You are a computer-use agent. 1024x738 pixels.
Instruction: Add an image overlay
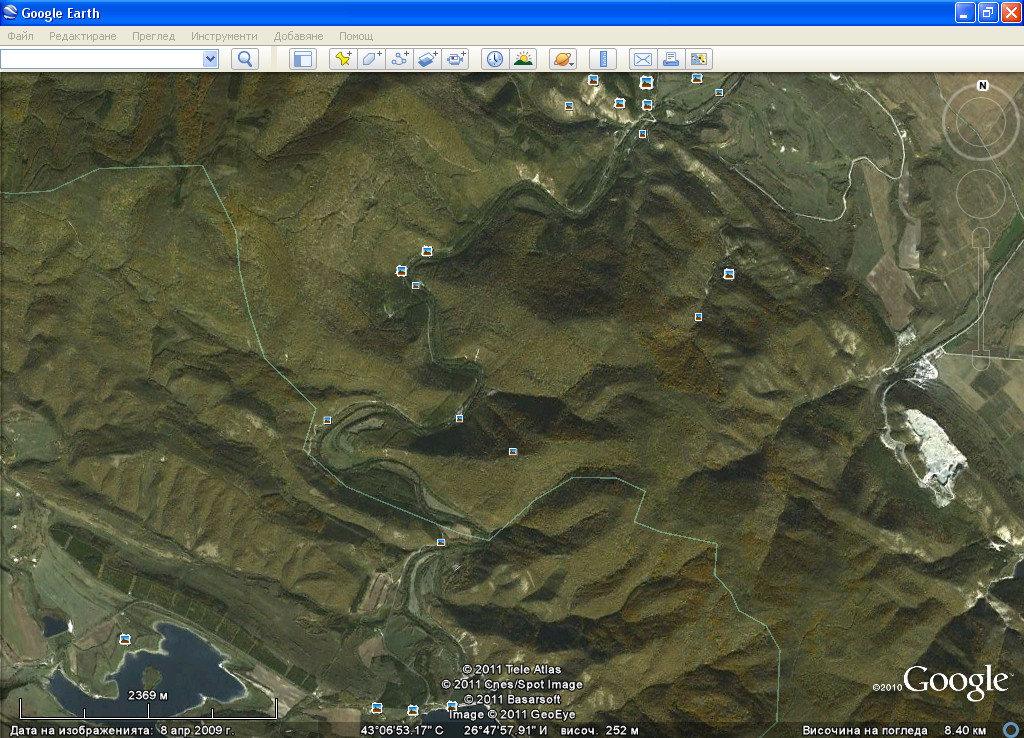[x=428, y=59]
